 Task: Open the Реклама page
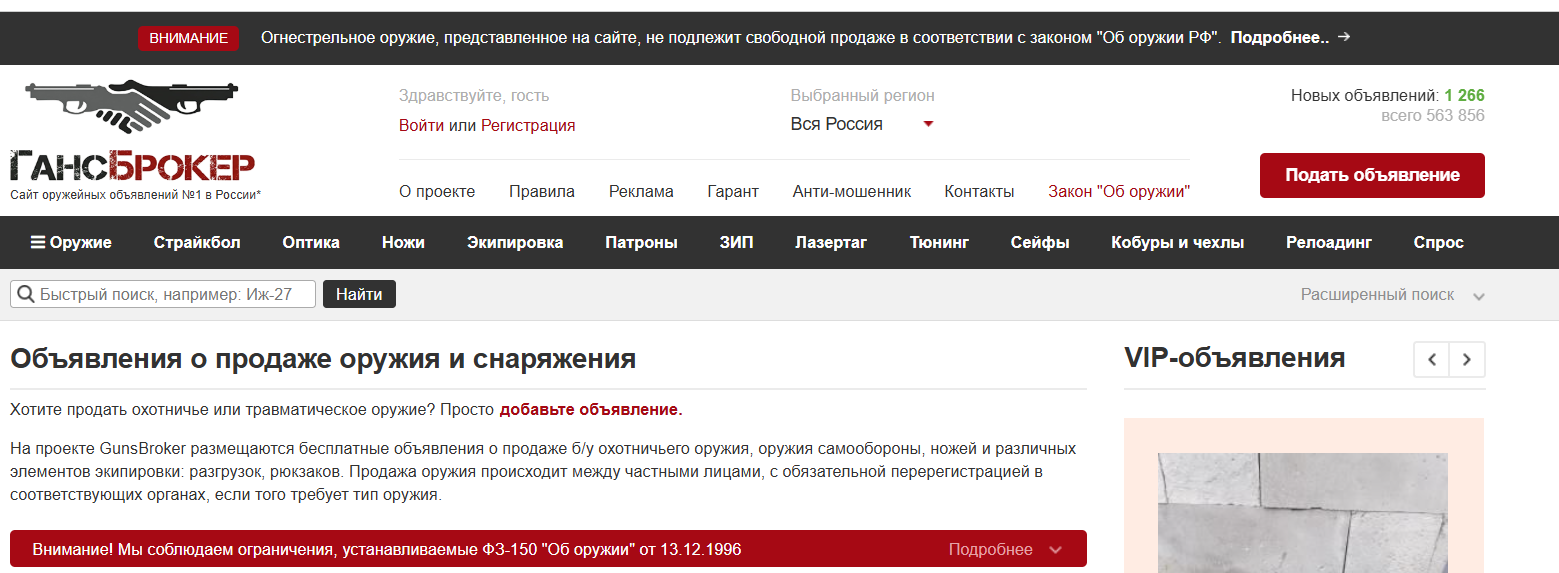pos(641,191)
